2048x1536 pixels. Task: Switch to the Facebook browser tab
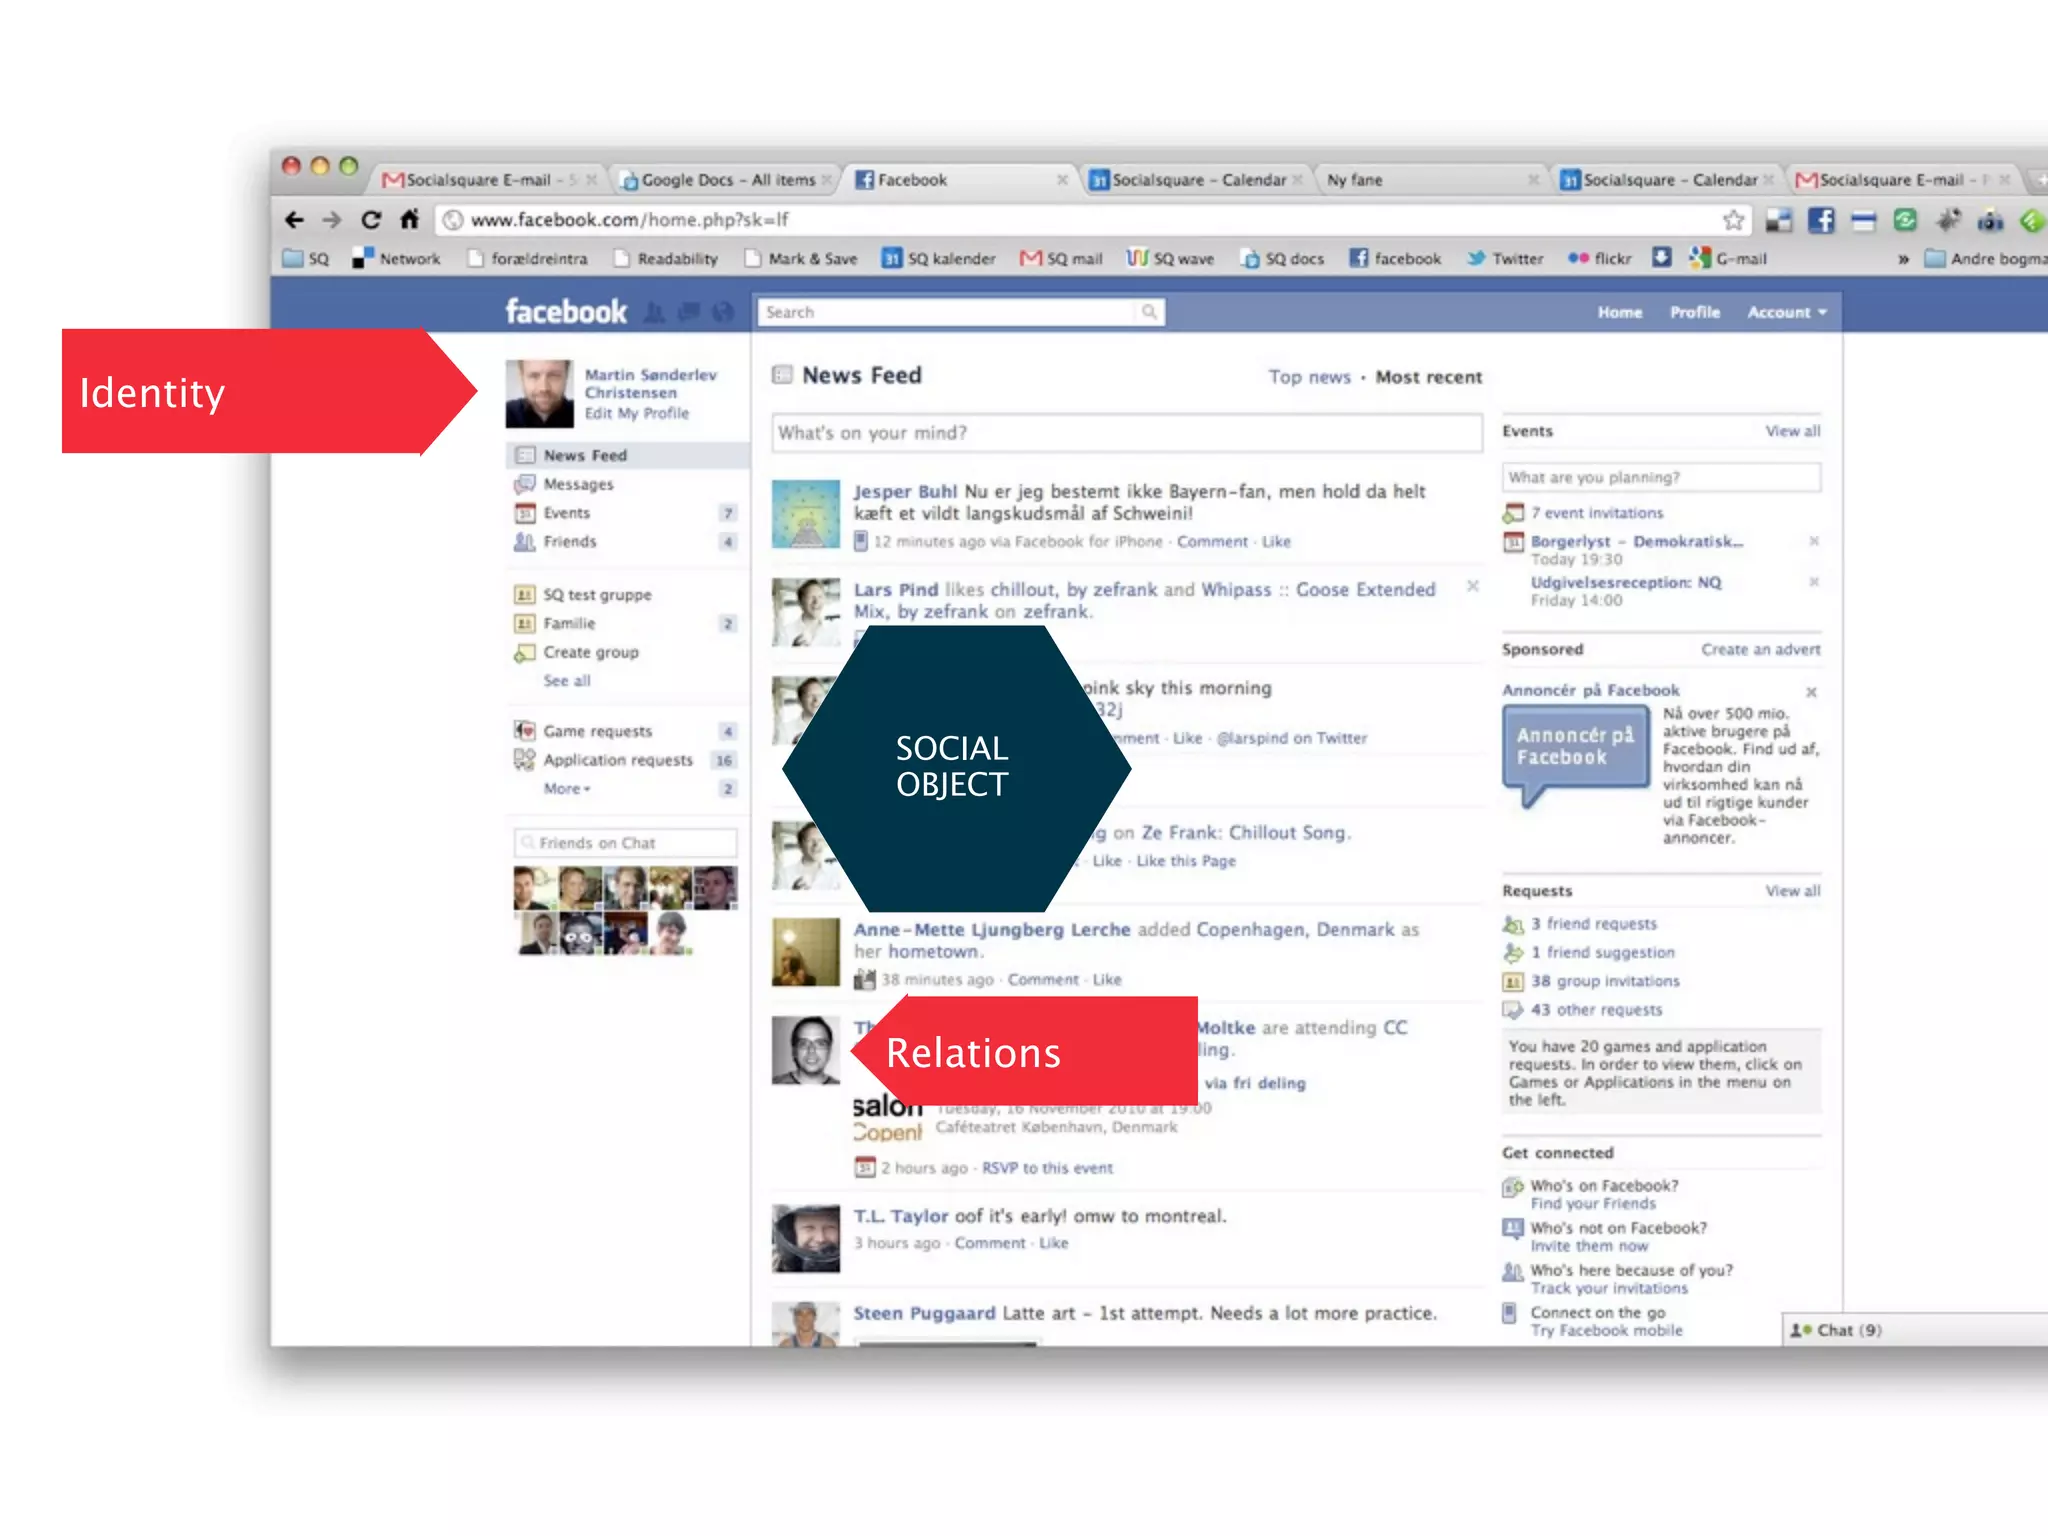click(960, 180)
